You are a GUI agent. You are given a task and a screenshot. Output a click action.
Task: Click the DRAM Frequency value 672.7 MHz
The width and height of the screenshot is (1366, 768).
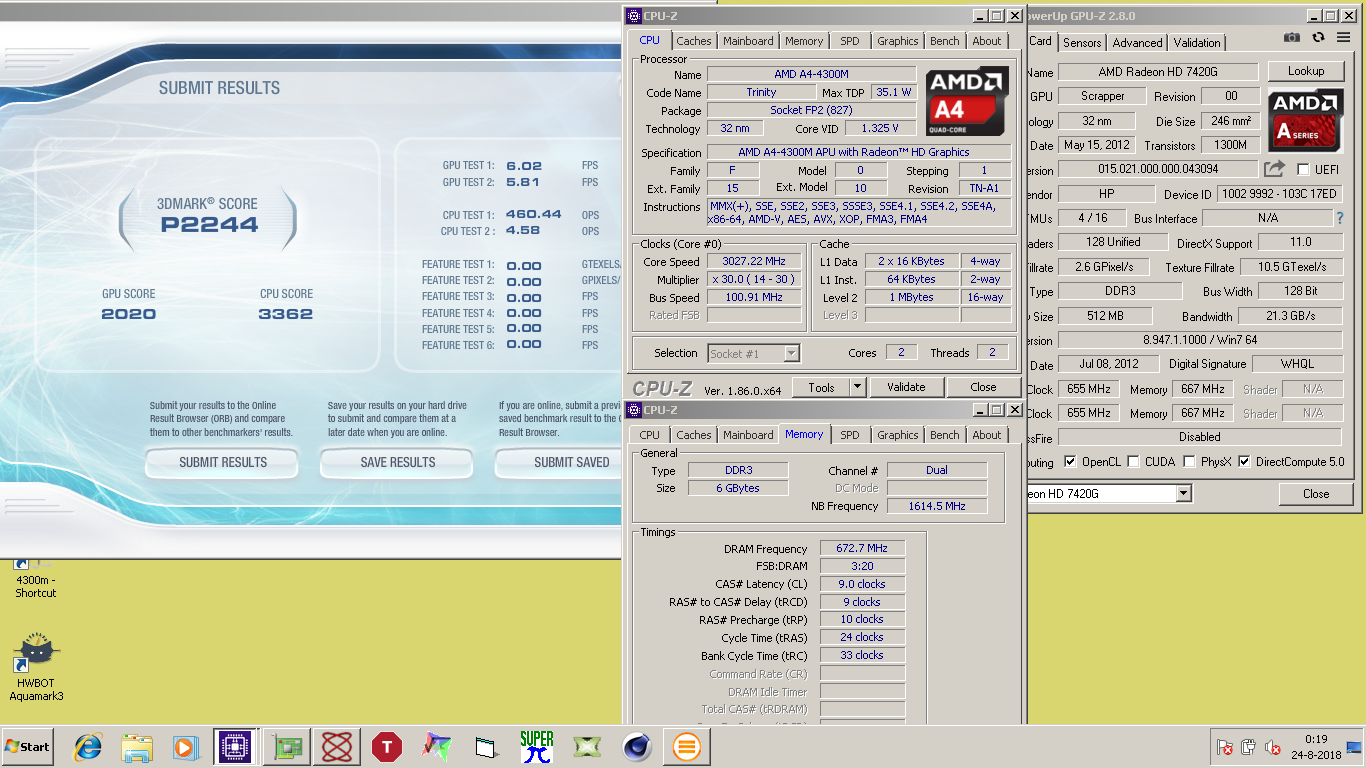(862, 548)
